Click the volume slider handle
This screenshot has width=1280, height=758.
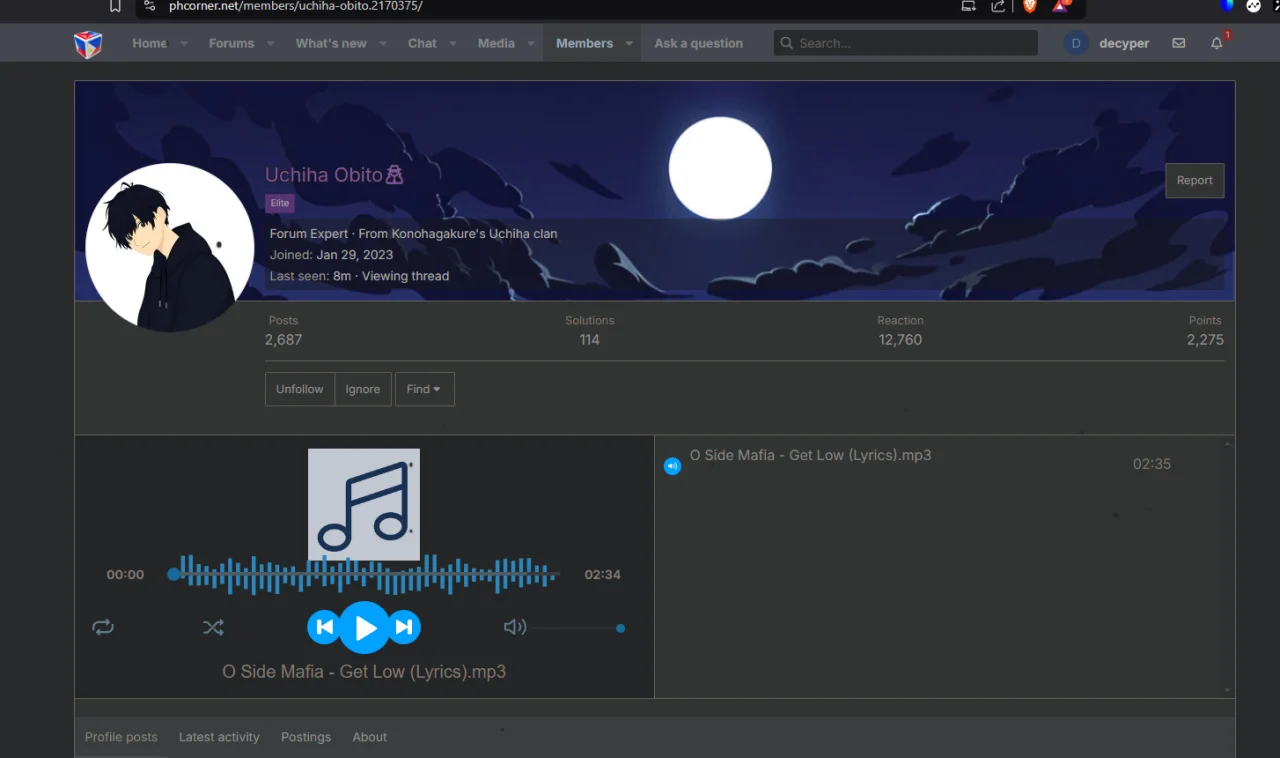coord(621,629)
